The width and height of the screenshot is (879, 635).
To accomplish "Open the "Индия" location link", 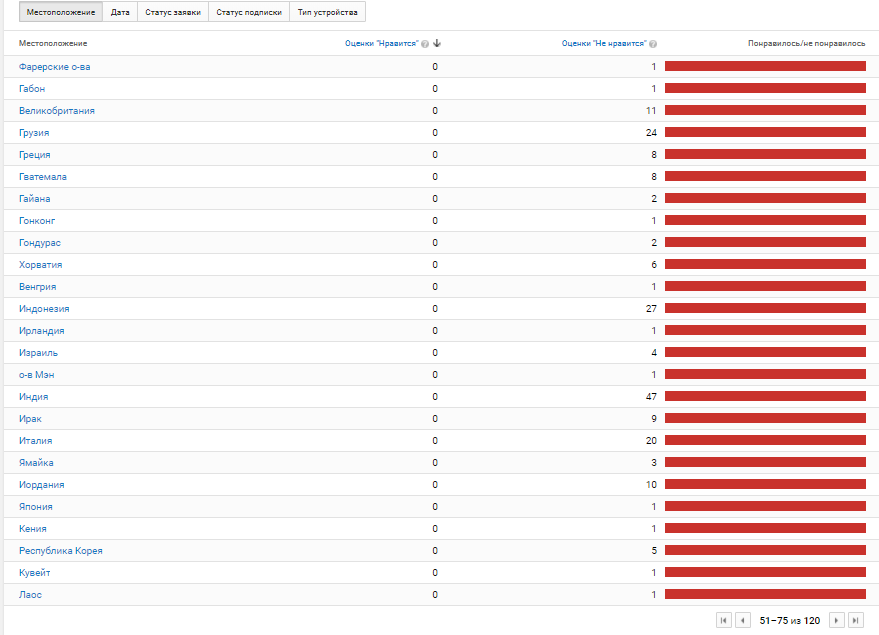I will point(33,396).
